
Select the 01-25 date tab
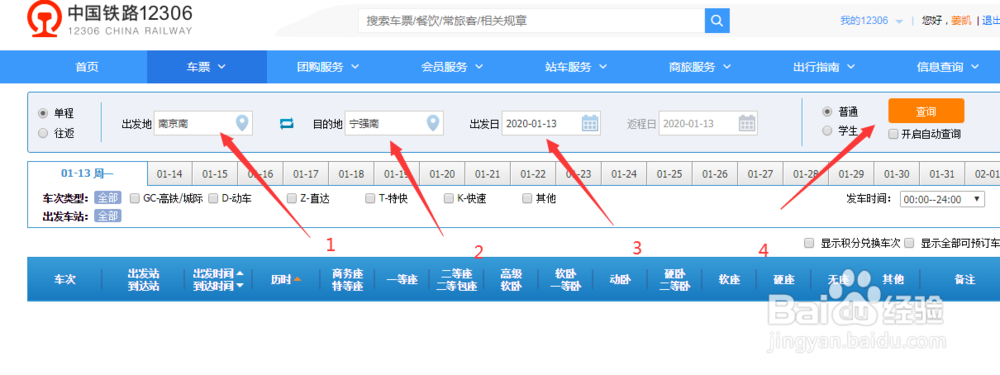pyautogui.click(x=669, y=173)
